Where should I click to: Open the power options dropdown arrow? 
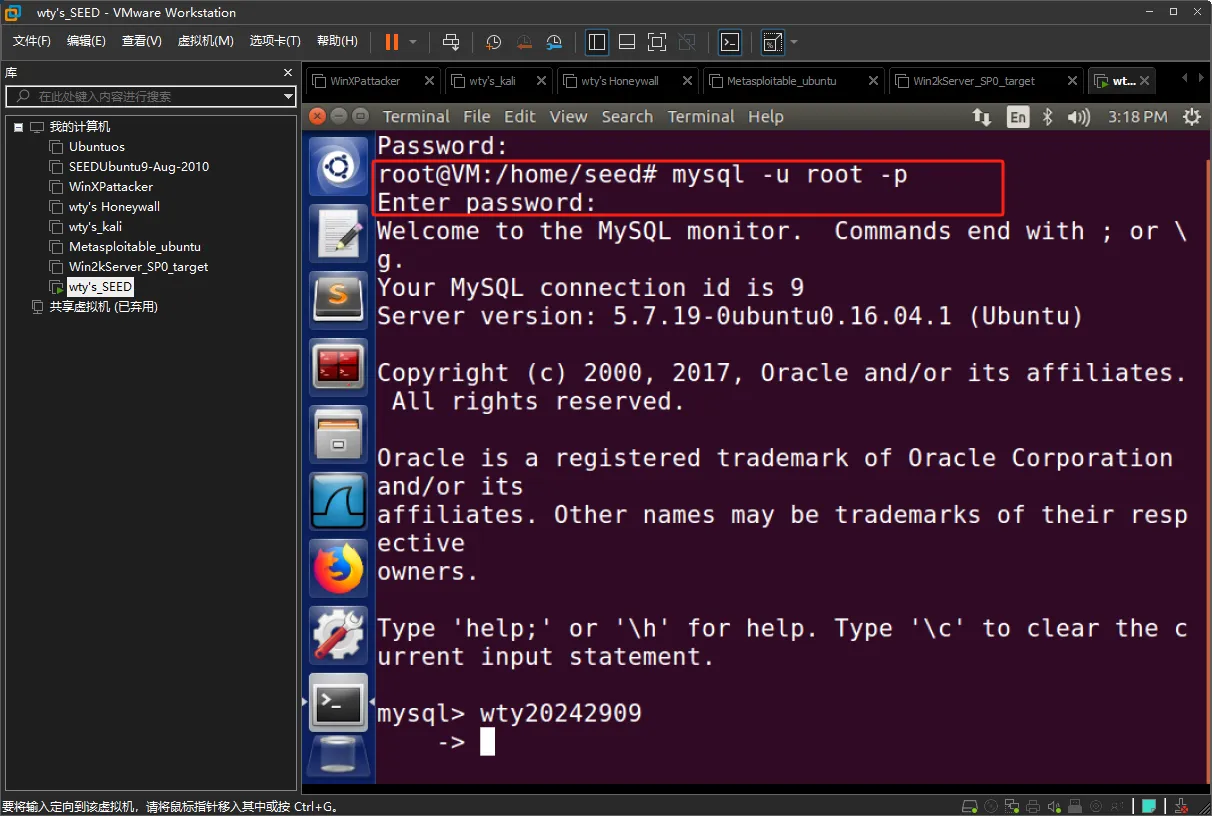(x=411, y=42)
